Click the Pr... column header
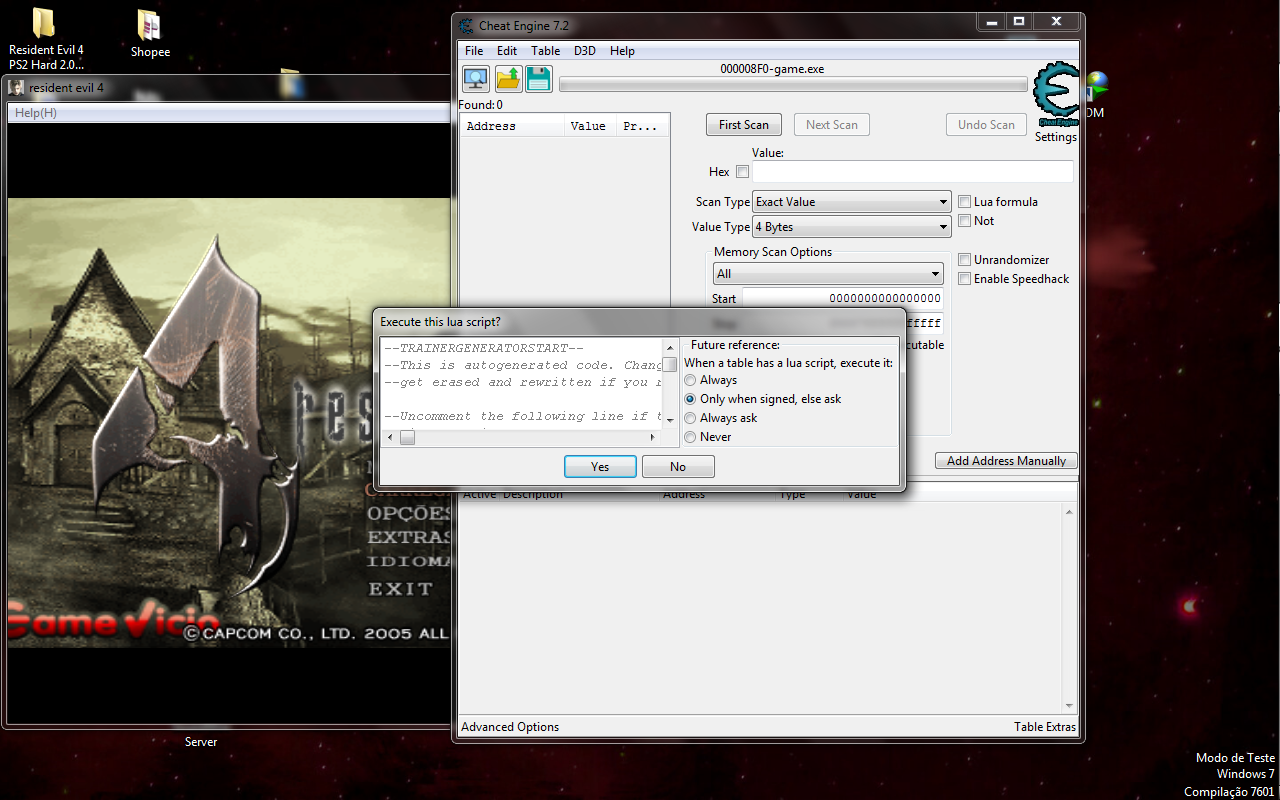Image resolution: width=1280 pixels, height=800 pixels. (641, 126)
